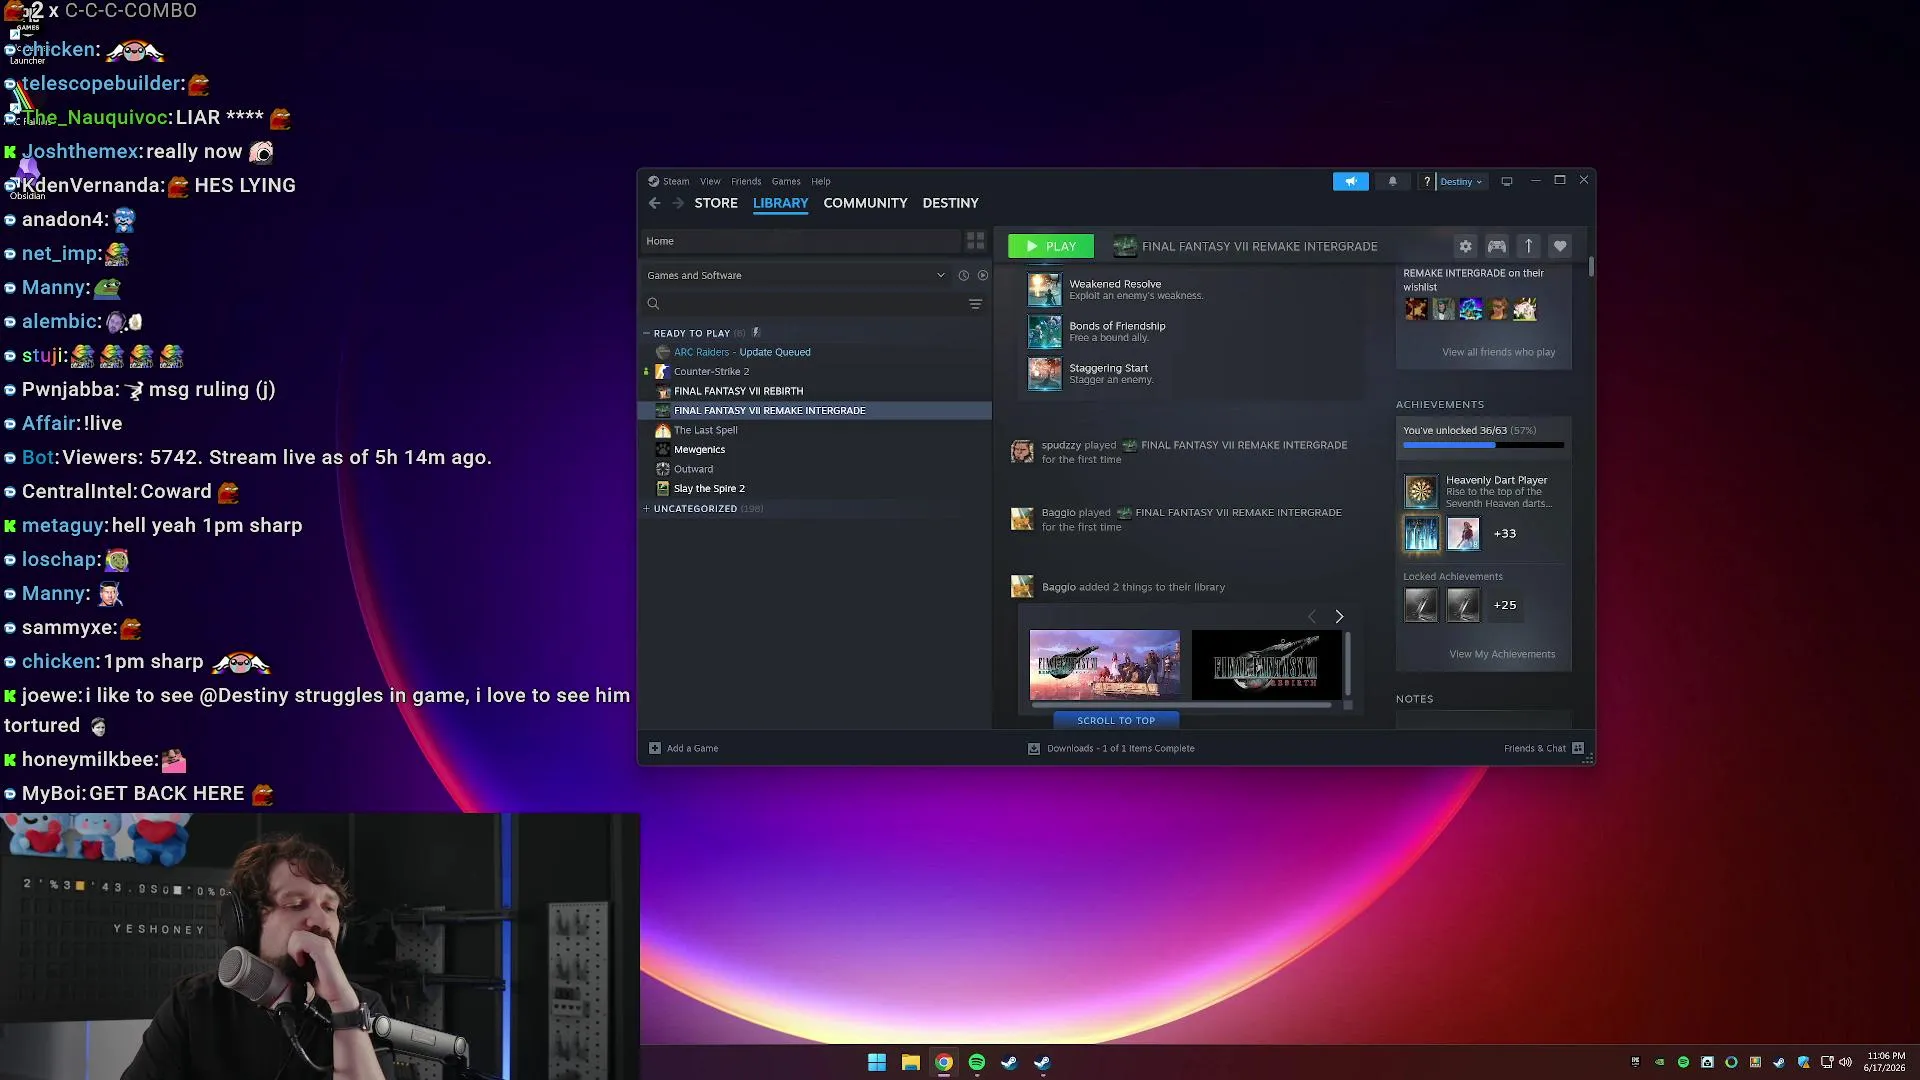Open File Explorer from the taskbar

tap(910, 1062)
